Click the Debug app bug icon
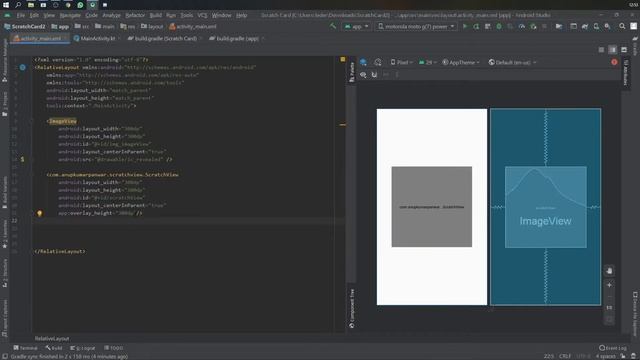This screenshot has width=640, height=360. (499, 26)
